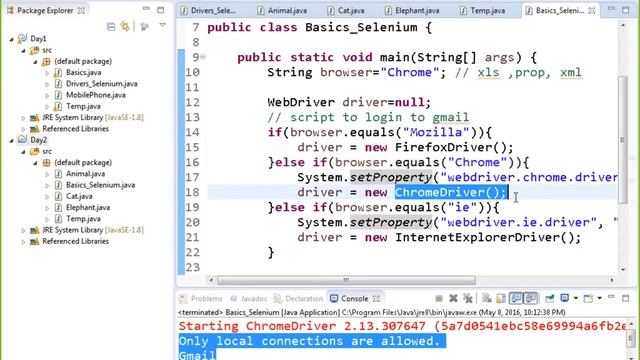Select Elephant.java in Package Explorer tree
This screenshot has width=640, height=360.
click(x=88, y=207)
